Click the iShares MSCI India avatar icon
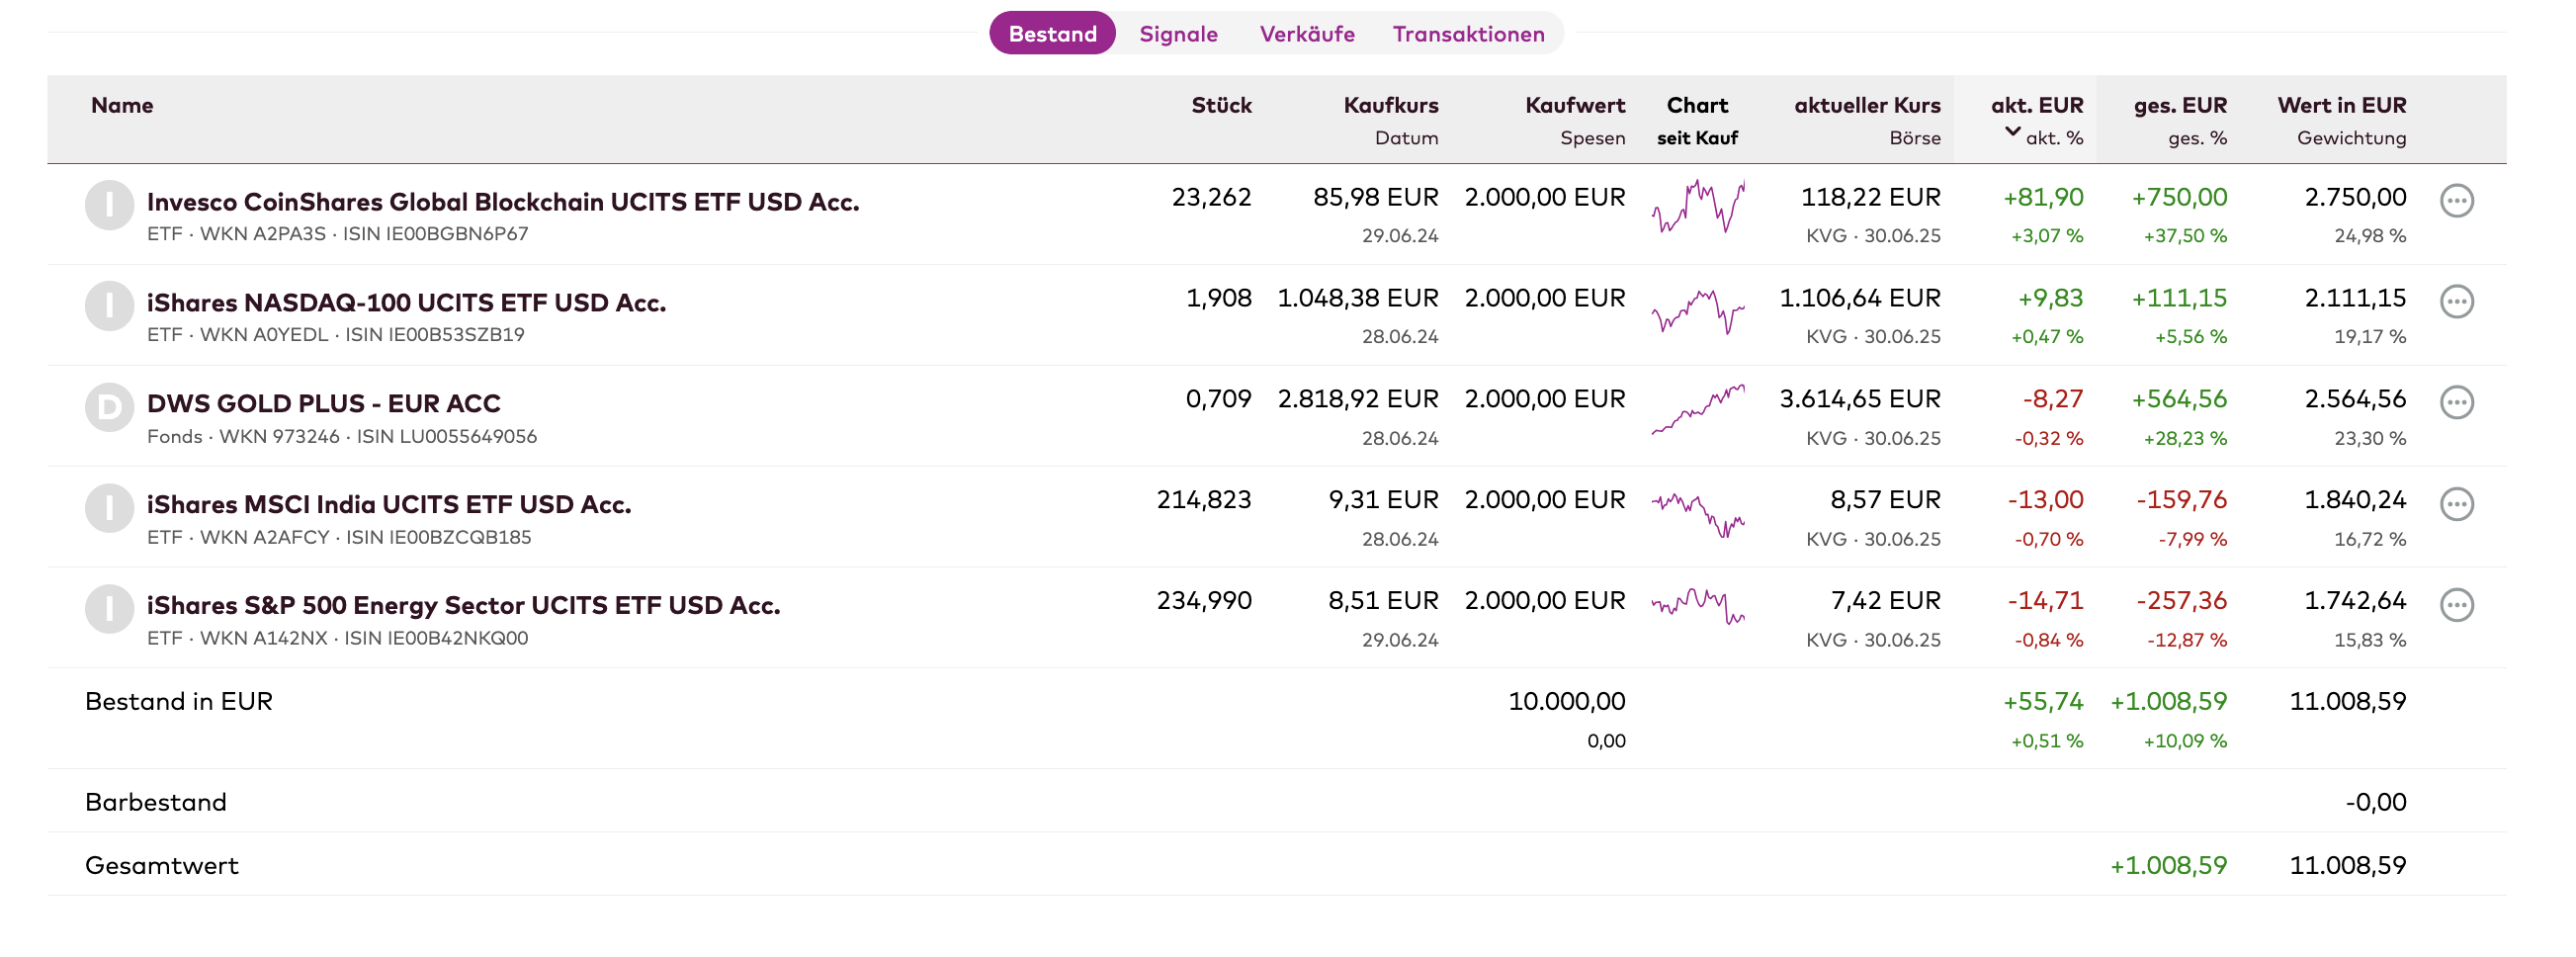2576x957 pixels. [x=109, y=509]
